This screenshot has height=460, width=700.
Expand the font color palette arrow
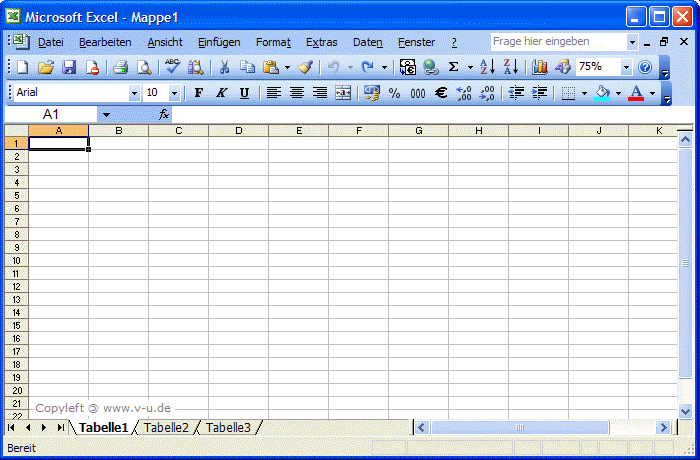653,93
